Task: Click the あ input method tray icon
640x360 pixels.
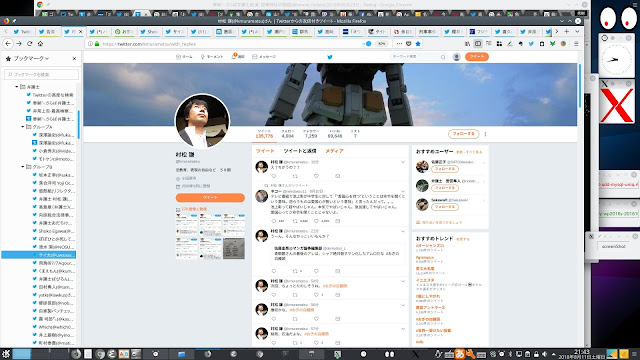Action: coord(460,354)
